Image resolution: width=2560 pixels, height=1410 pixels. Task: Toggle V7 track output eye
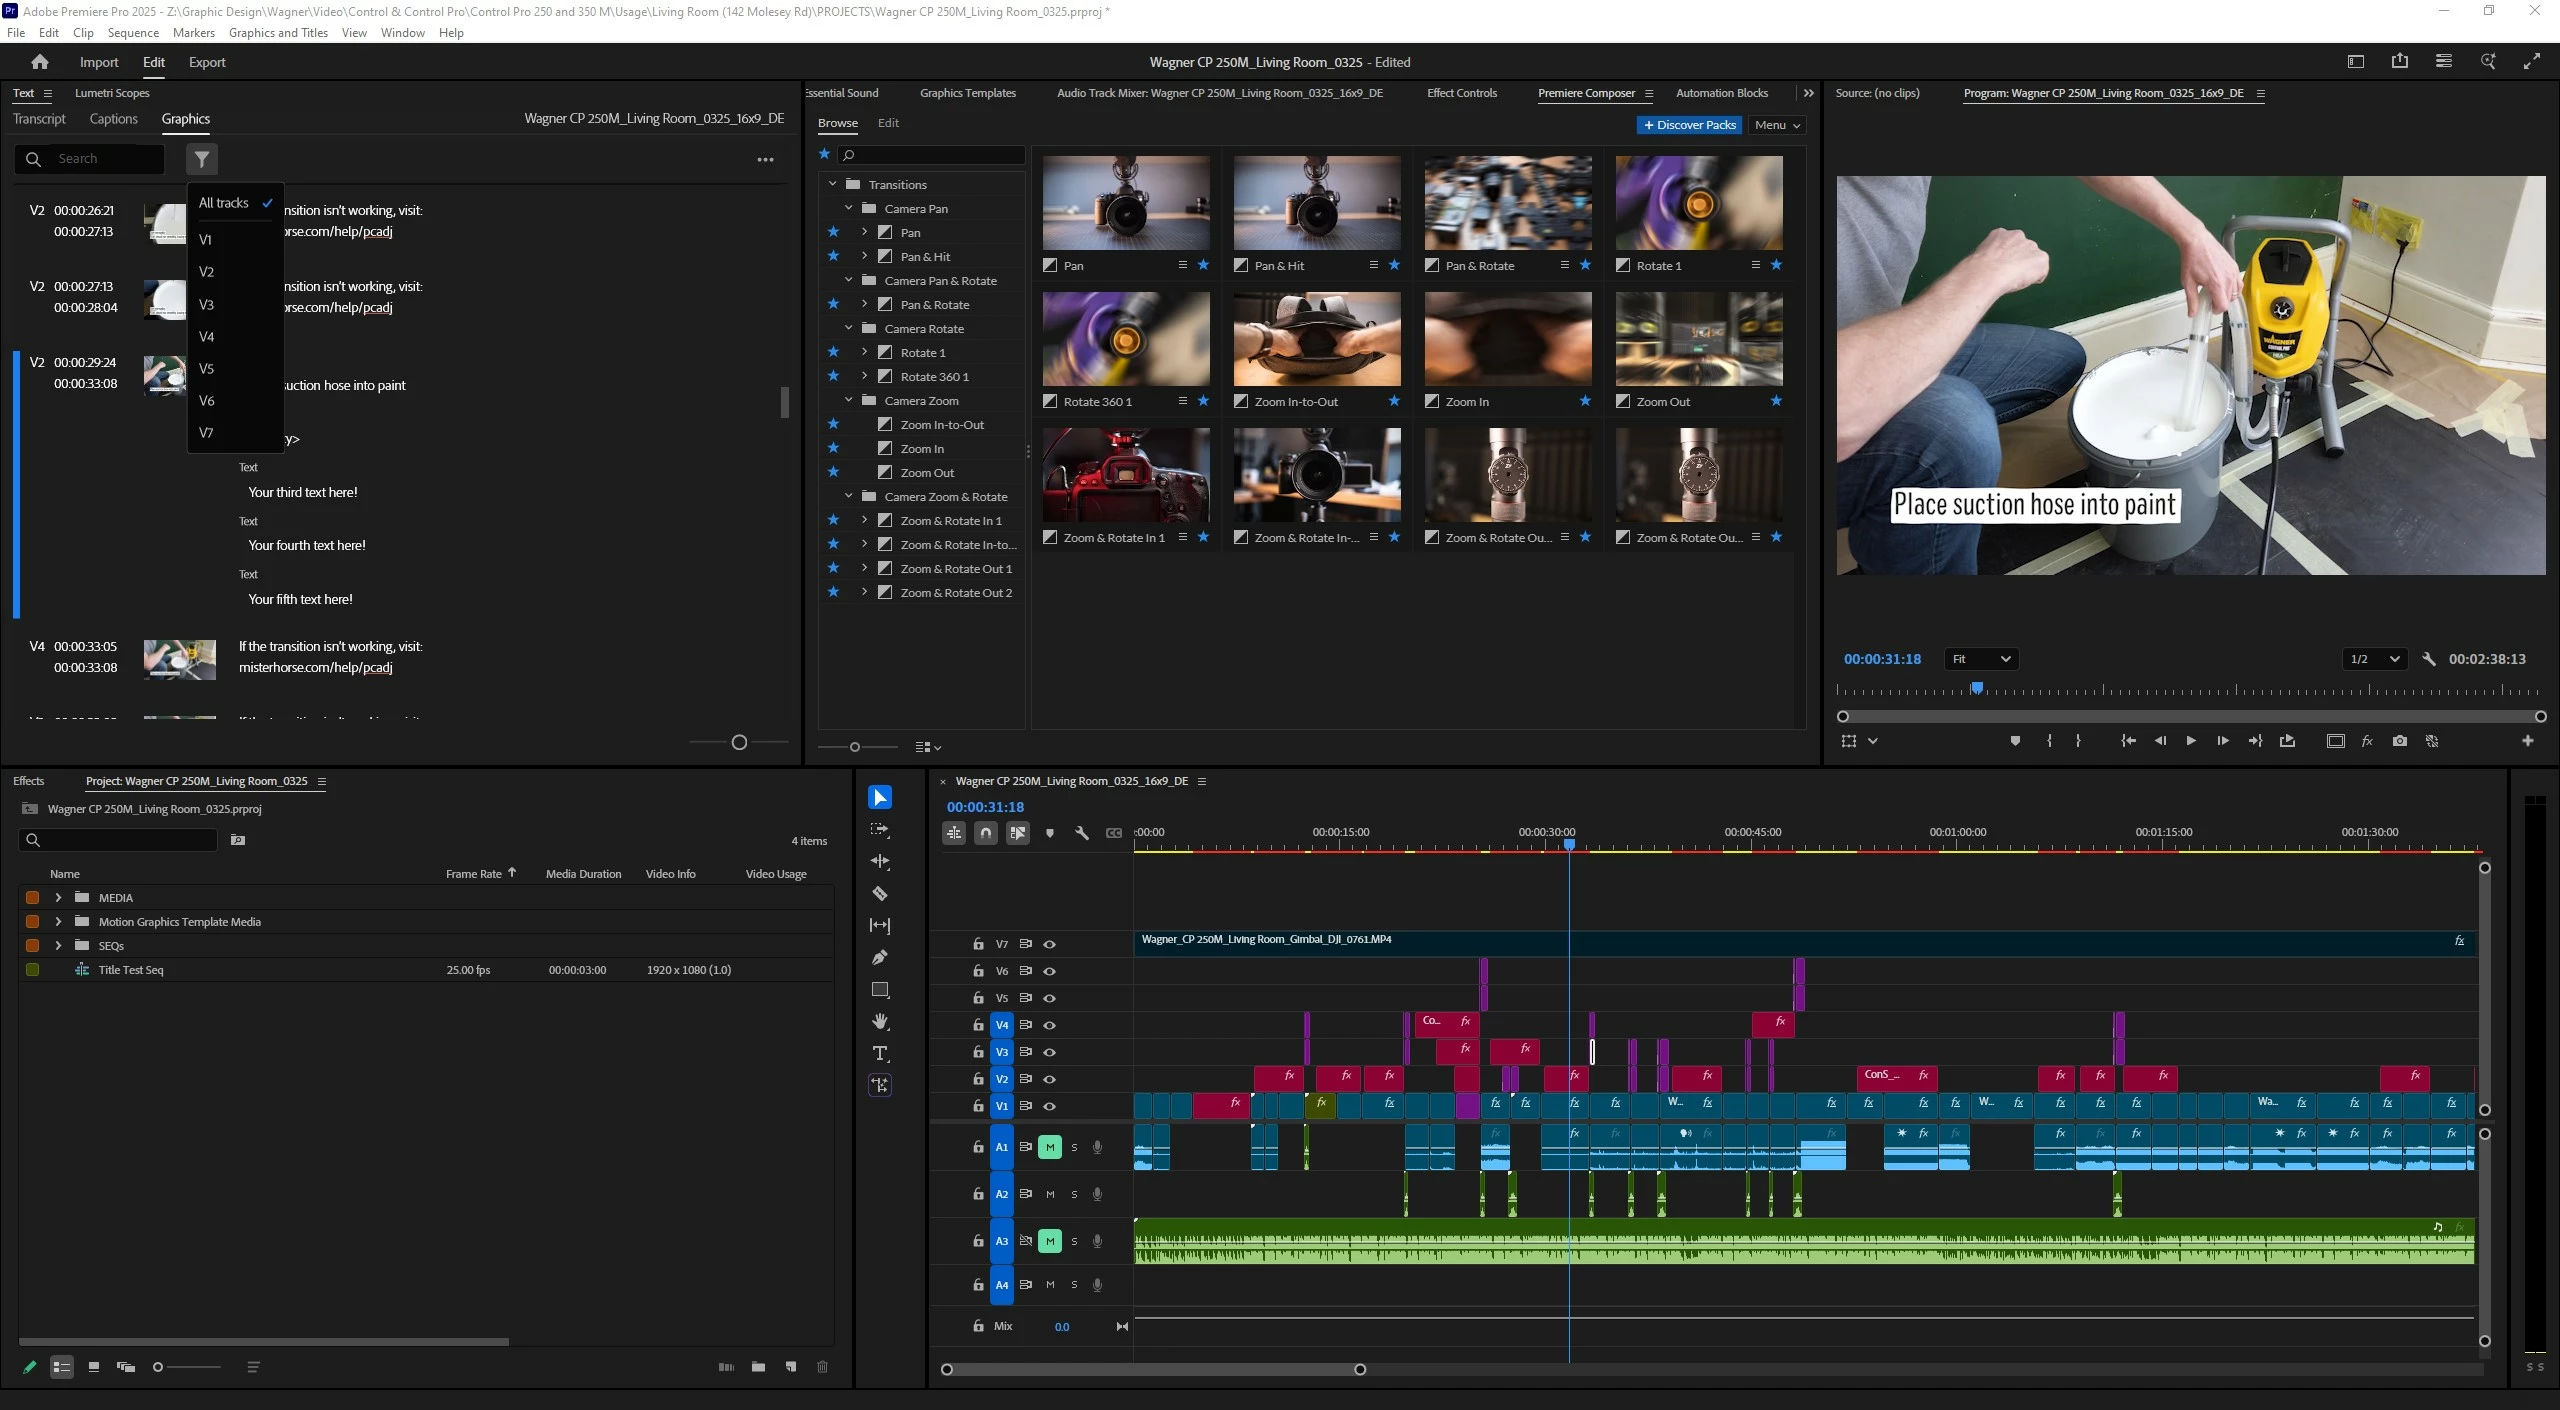[1049, 944]
